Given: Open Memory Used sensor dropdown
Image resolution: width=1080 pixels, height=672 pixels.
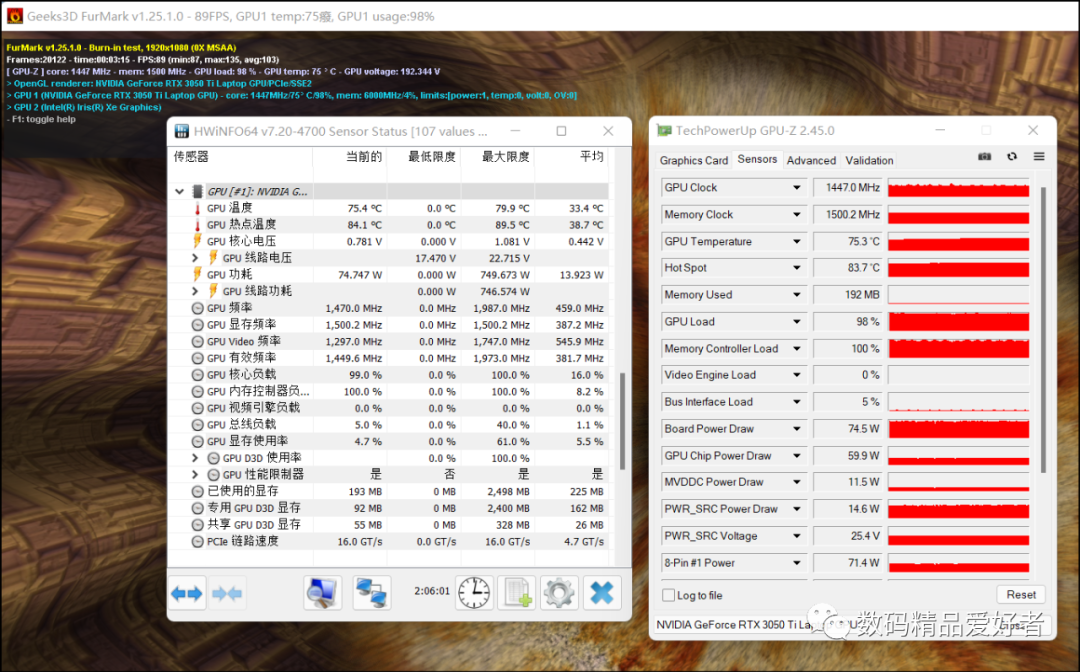Looking at the screenshot, I should tap(797, 295).
